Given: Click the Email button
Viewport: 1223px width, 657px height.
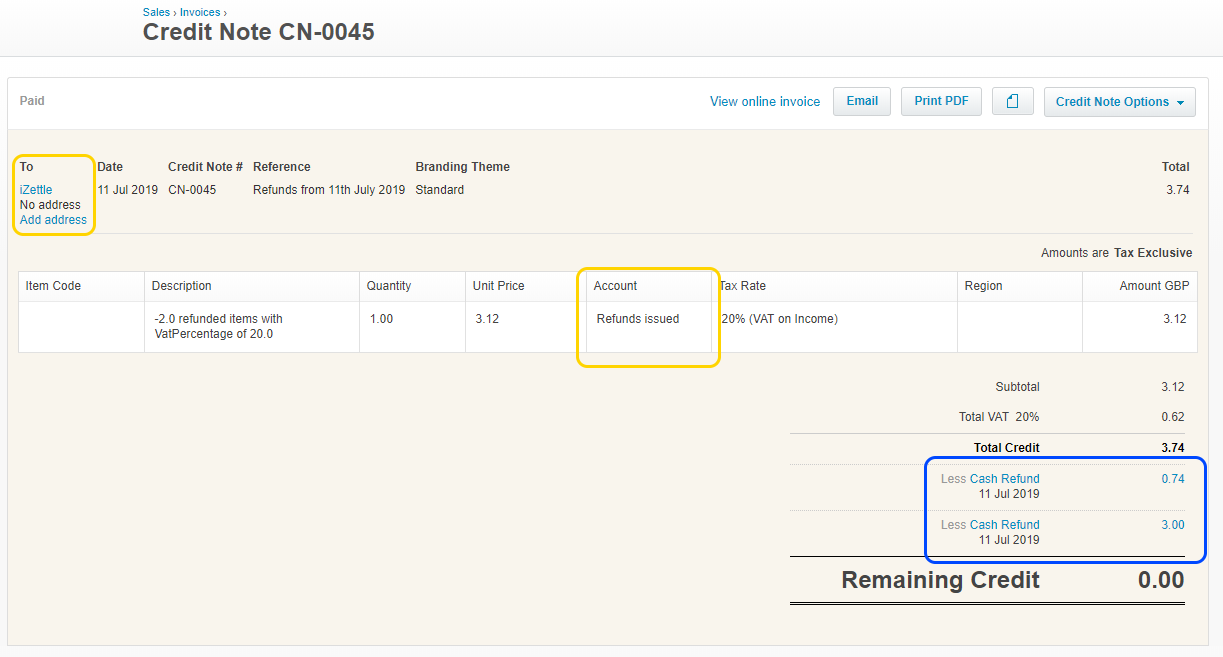Looking at the screenshot, I should point(861,101).
